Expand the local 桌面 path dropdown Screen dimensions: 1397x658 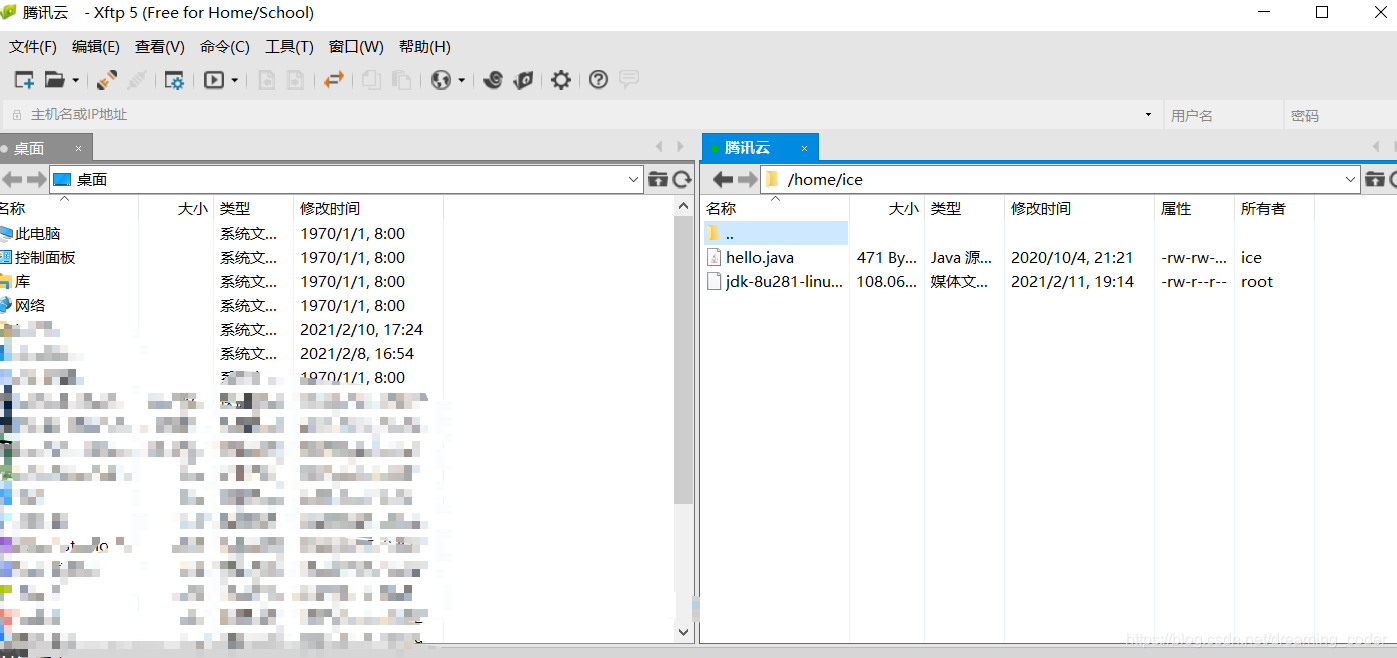pyautogui.click(x=634, y=180)
